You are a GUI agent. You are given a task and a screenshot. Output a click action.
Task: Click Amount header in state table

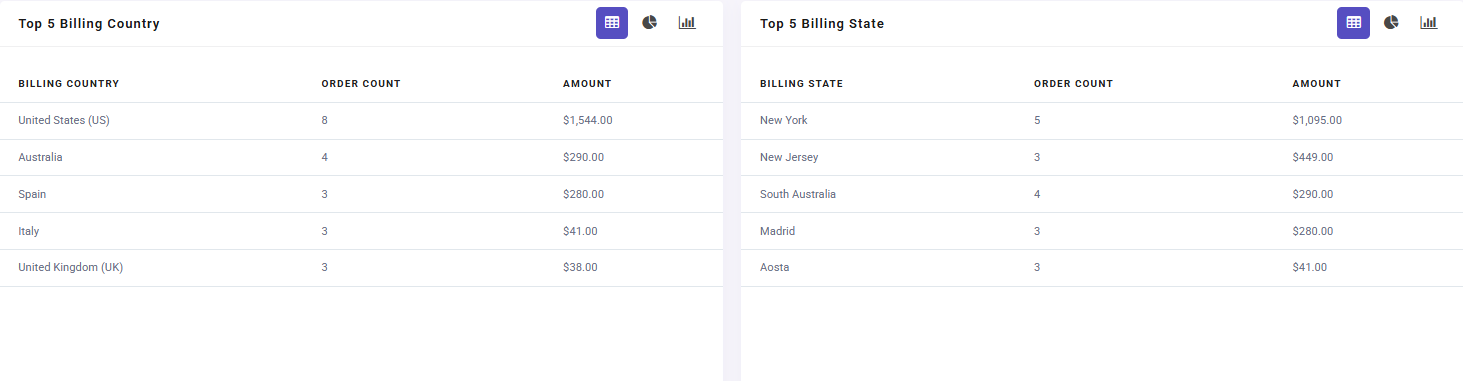pyautogui.click(x=1316, y=84)
